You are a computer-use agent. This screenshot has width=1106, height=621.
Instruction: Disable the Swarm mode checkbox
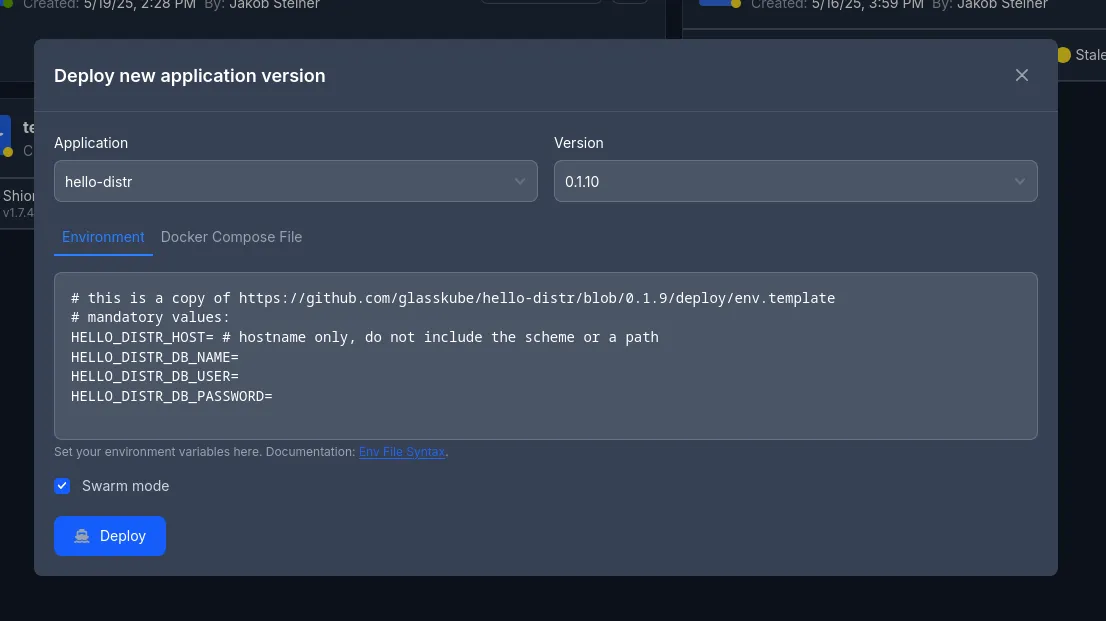click(x=62, y=486)
